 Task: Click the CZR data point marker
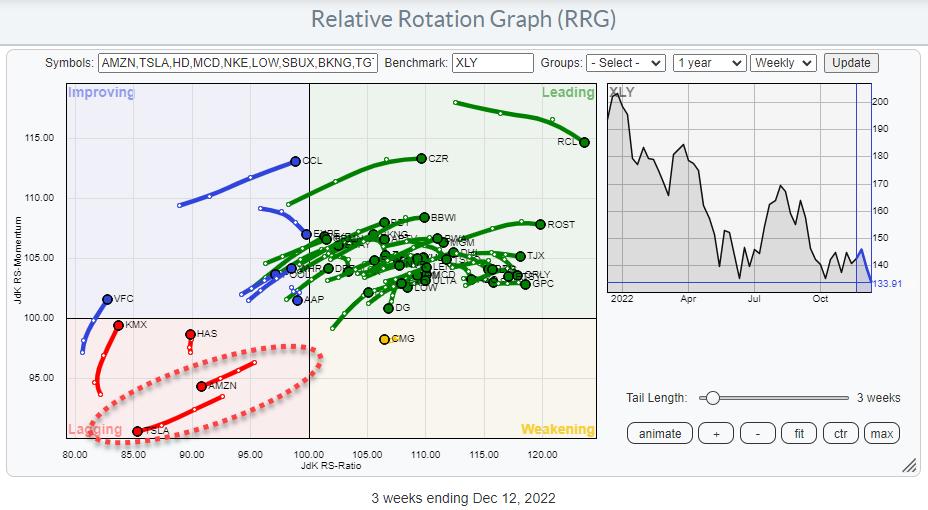[421, 158]
